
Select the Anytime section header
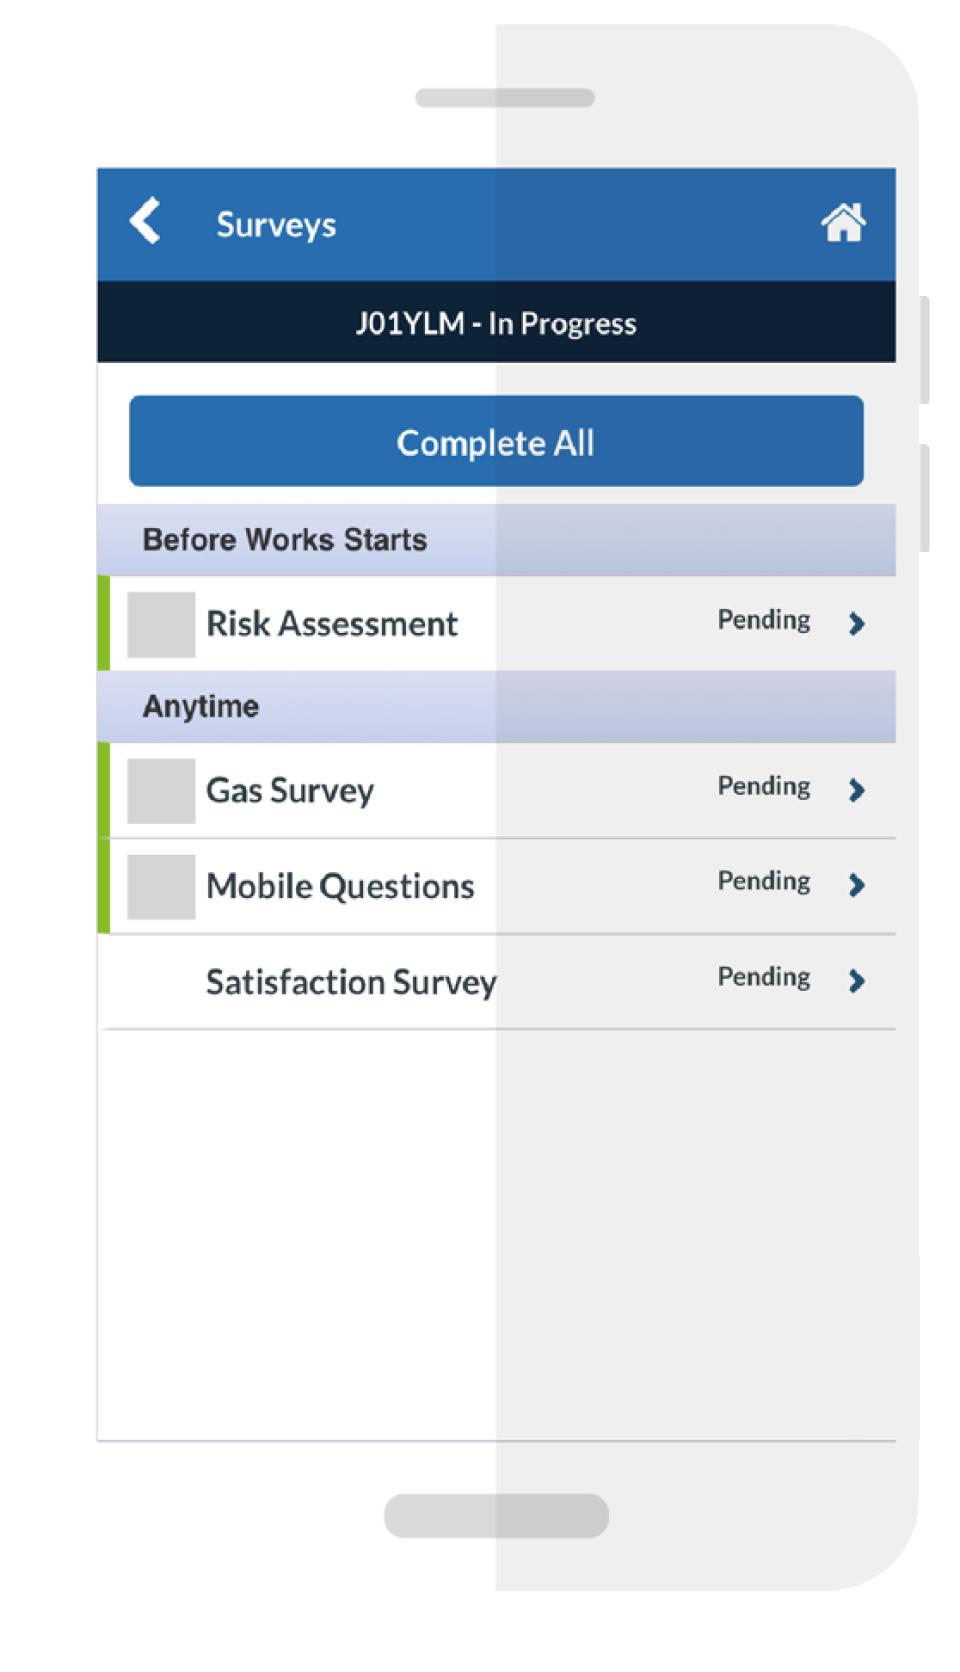coord(201,706)
